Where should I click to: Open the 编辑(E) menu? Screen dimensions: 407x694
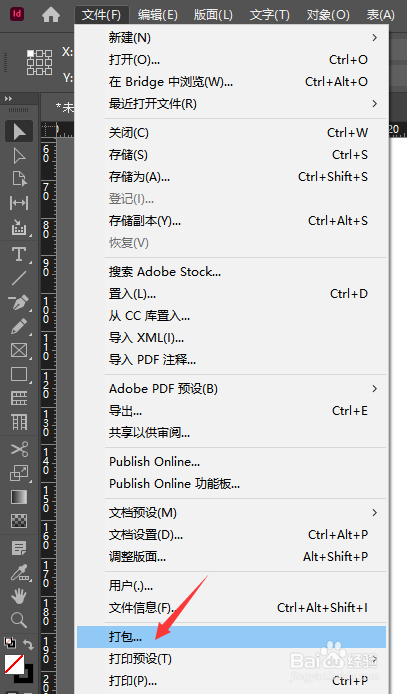(x=157, y=15)
